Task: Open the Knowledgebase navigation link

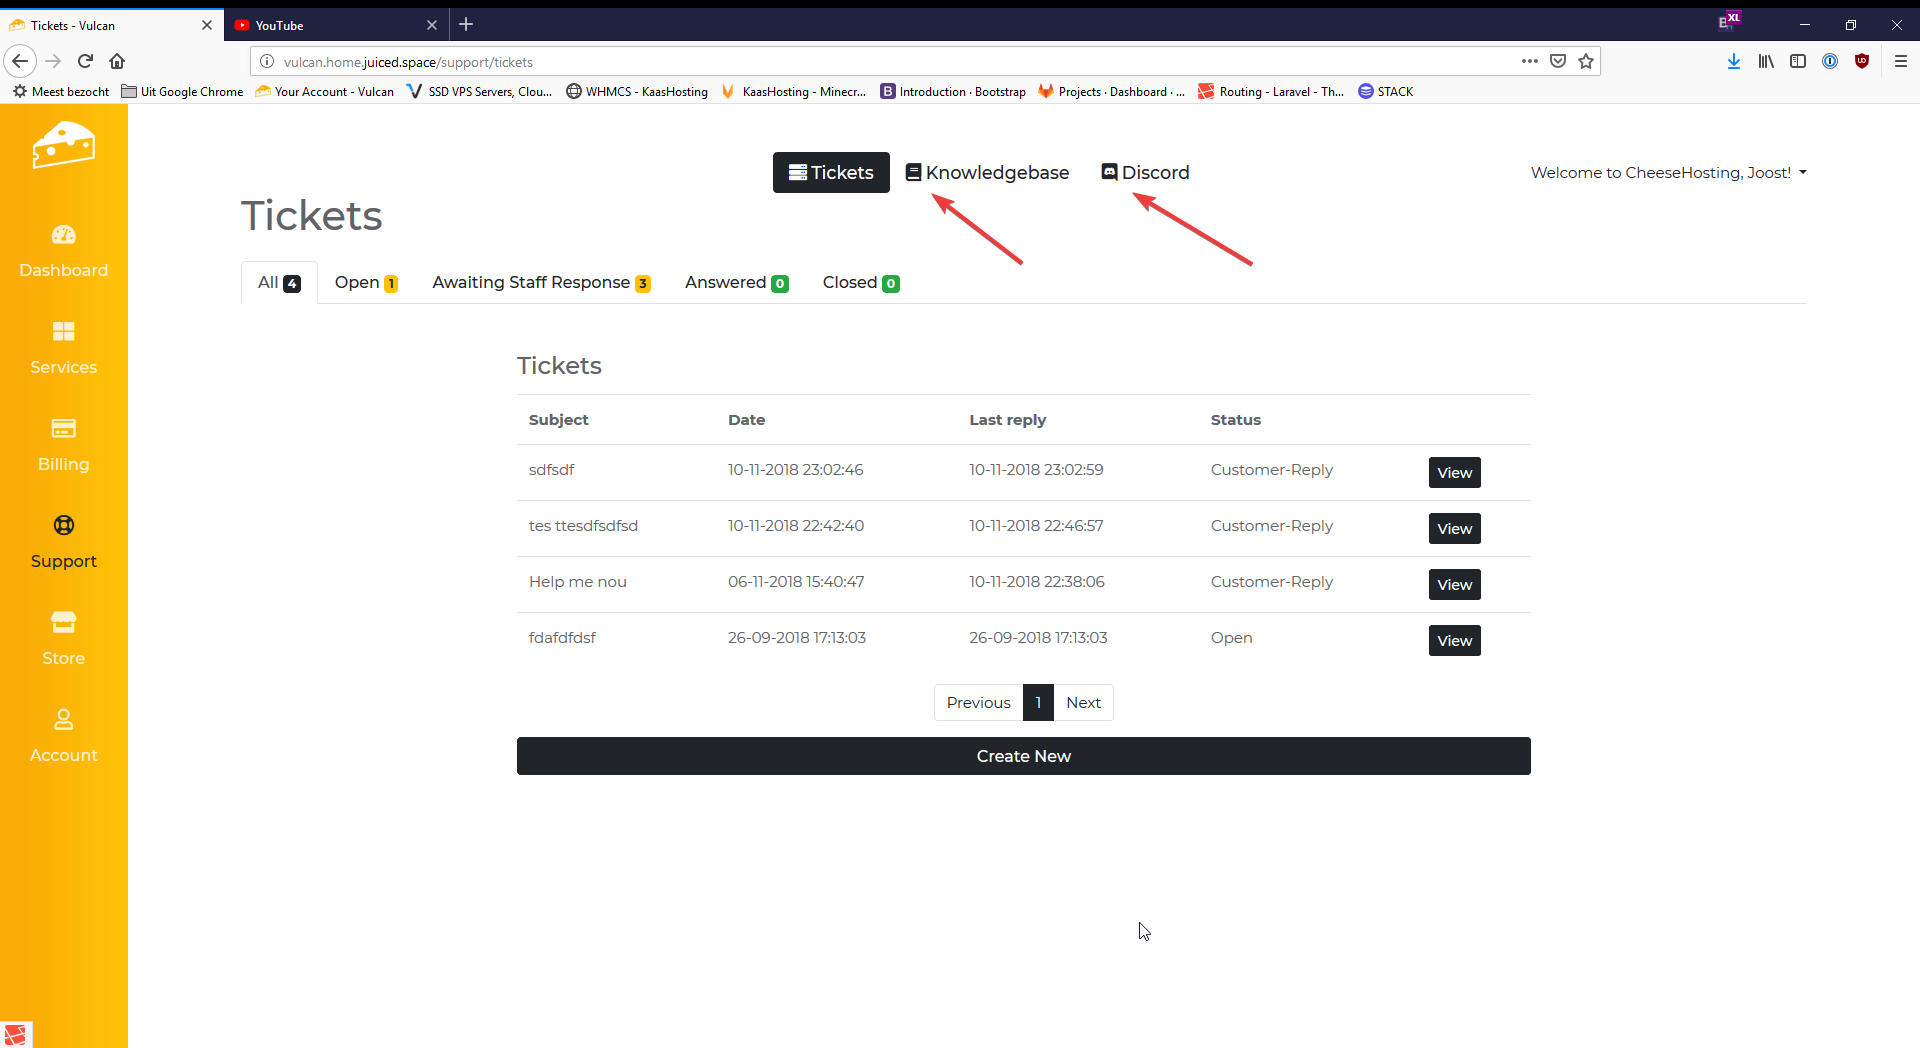Action: [x=987, y=173]
